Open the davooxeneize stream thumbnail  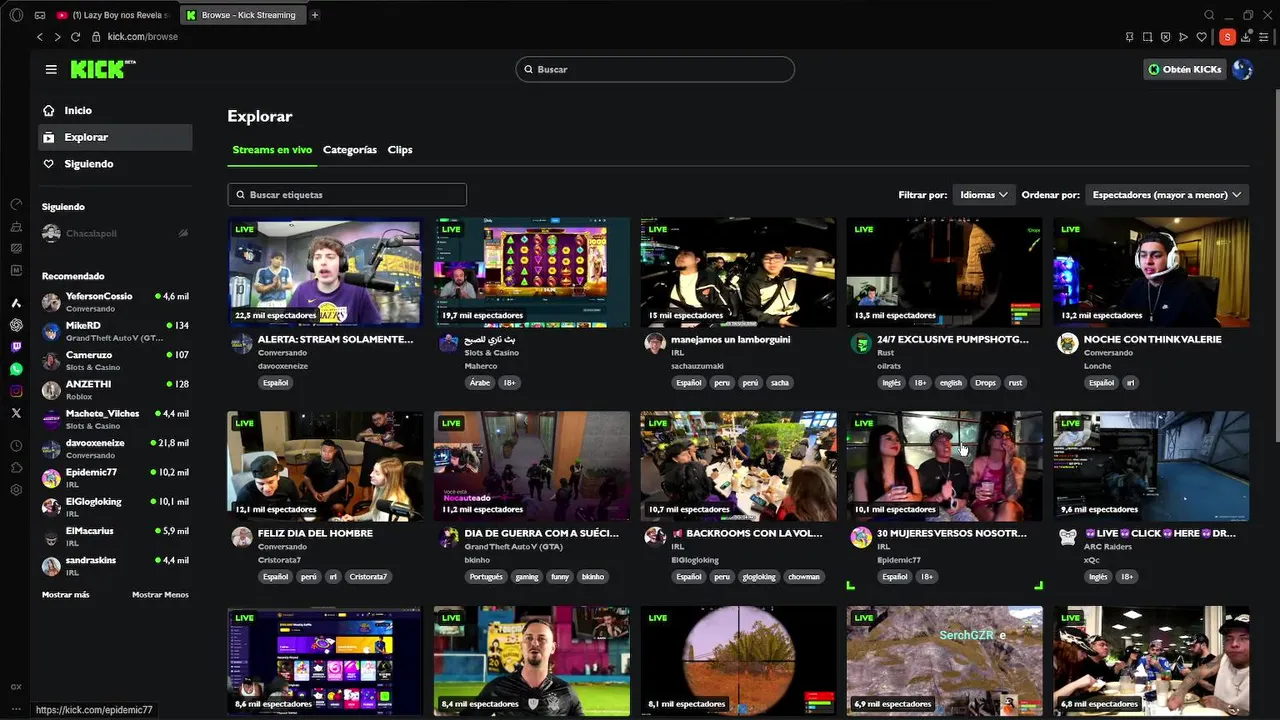[325, 272]
